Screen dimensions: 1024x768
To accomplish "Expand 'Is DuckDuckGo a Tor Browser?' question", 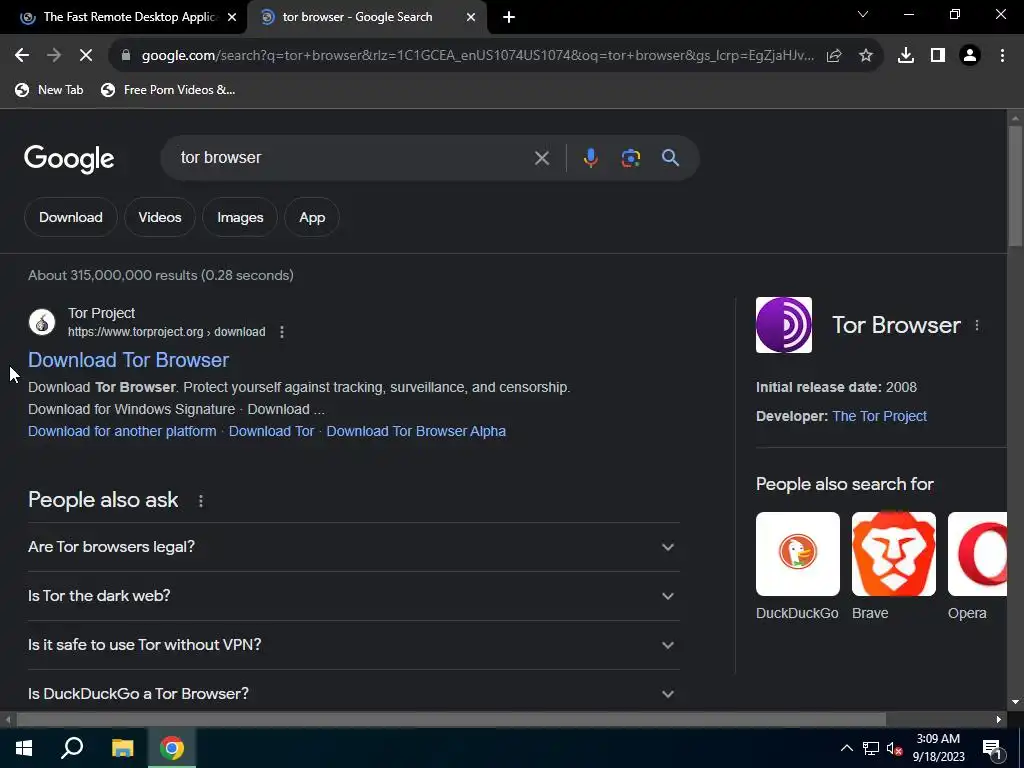I will (x=353, y=694).
